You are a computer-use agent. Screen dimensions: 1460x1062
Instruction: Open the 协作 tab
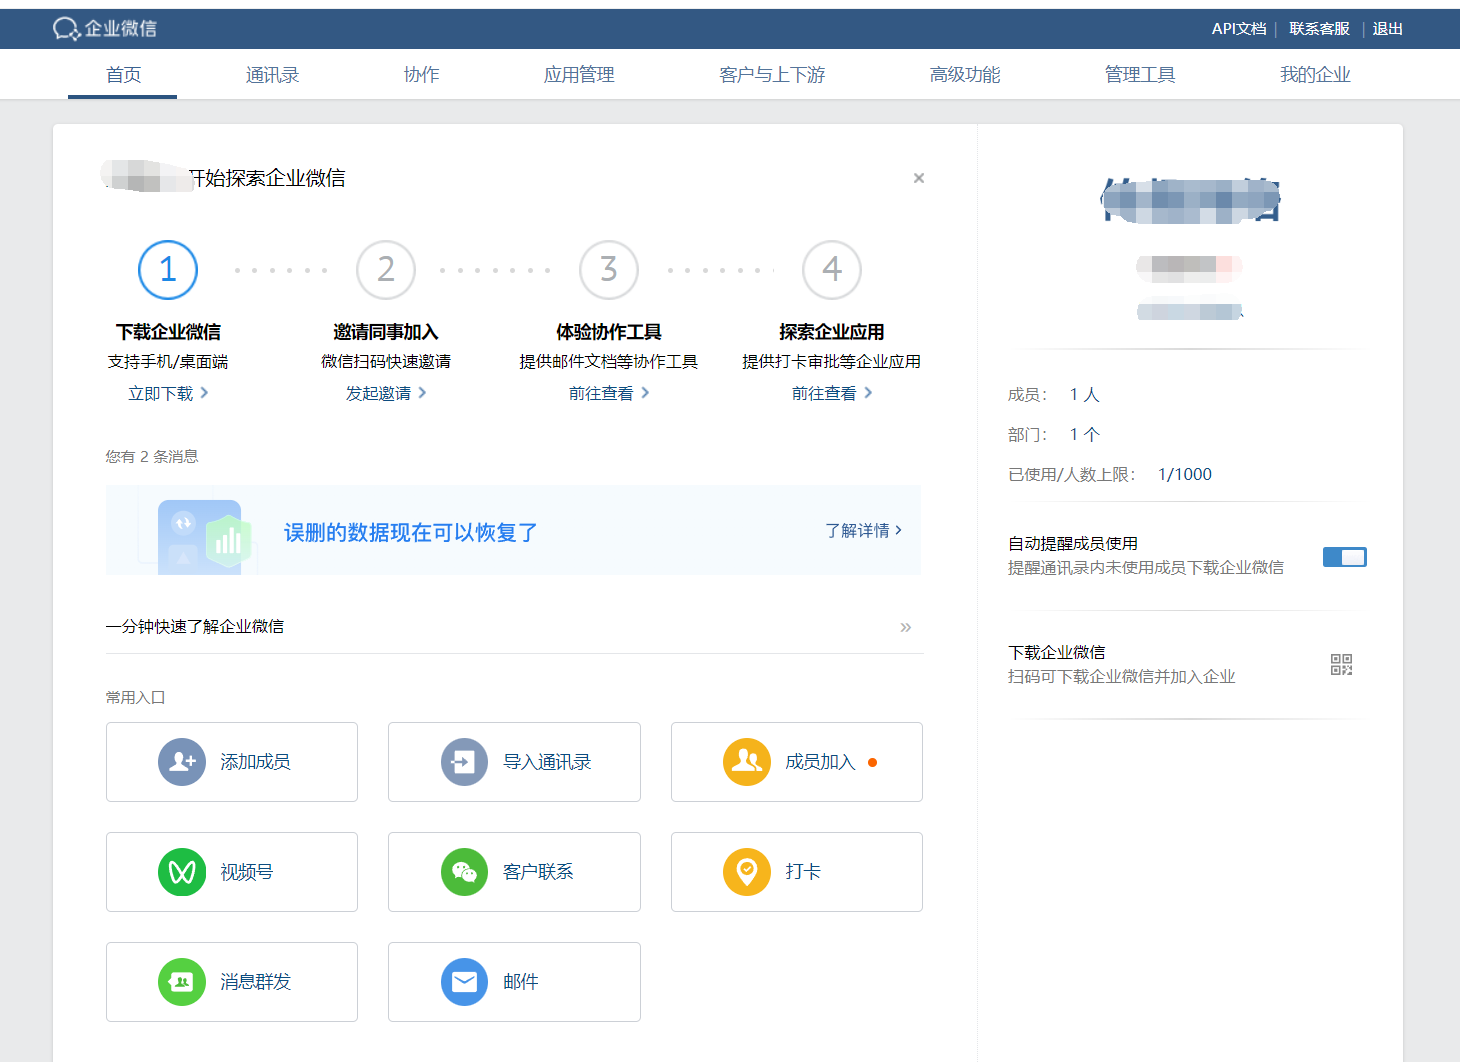point(421,75)
